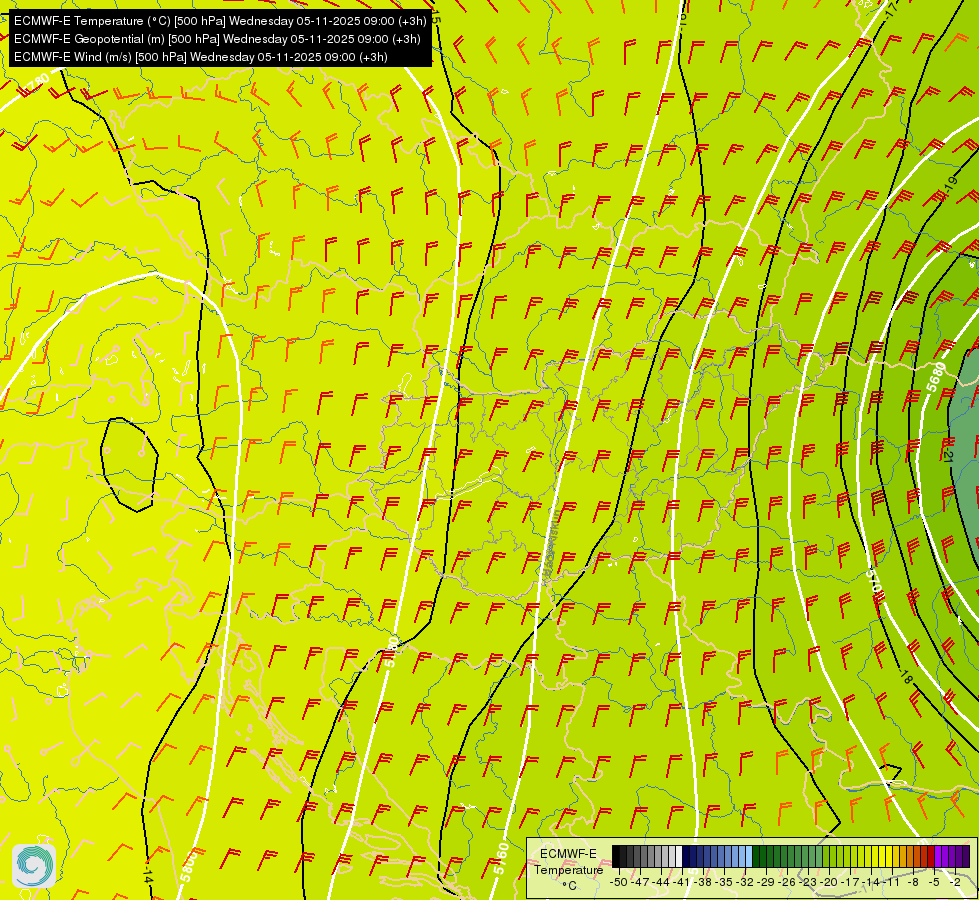
Task: Click the ECMWF-E Temperature °C colorbar title
Action: 569,870
